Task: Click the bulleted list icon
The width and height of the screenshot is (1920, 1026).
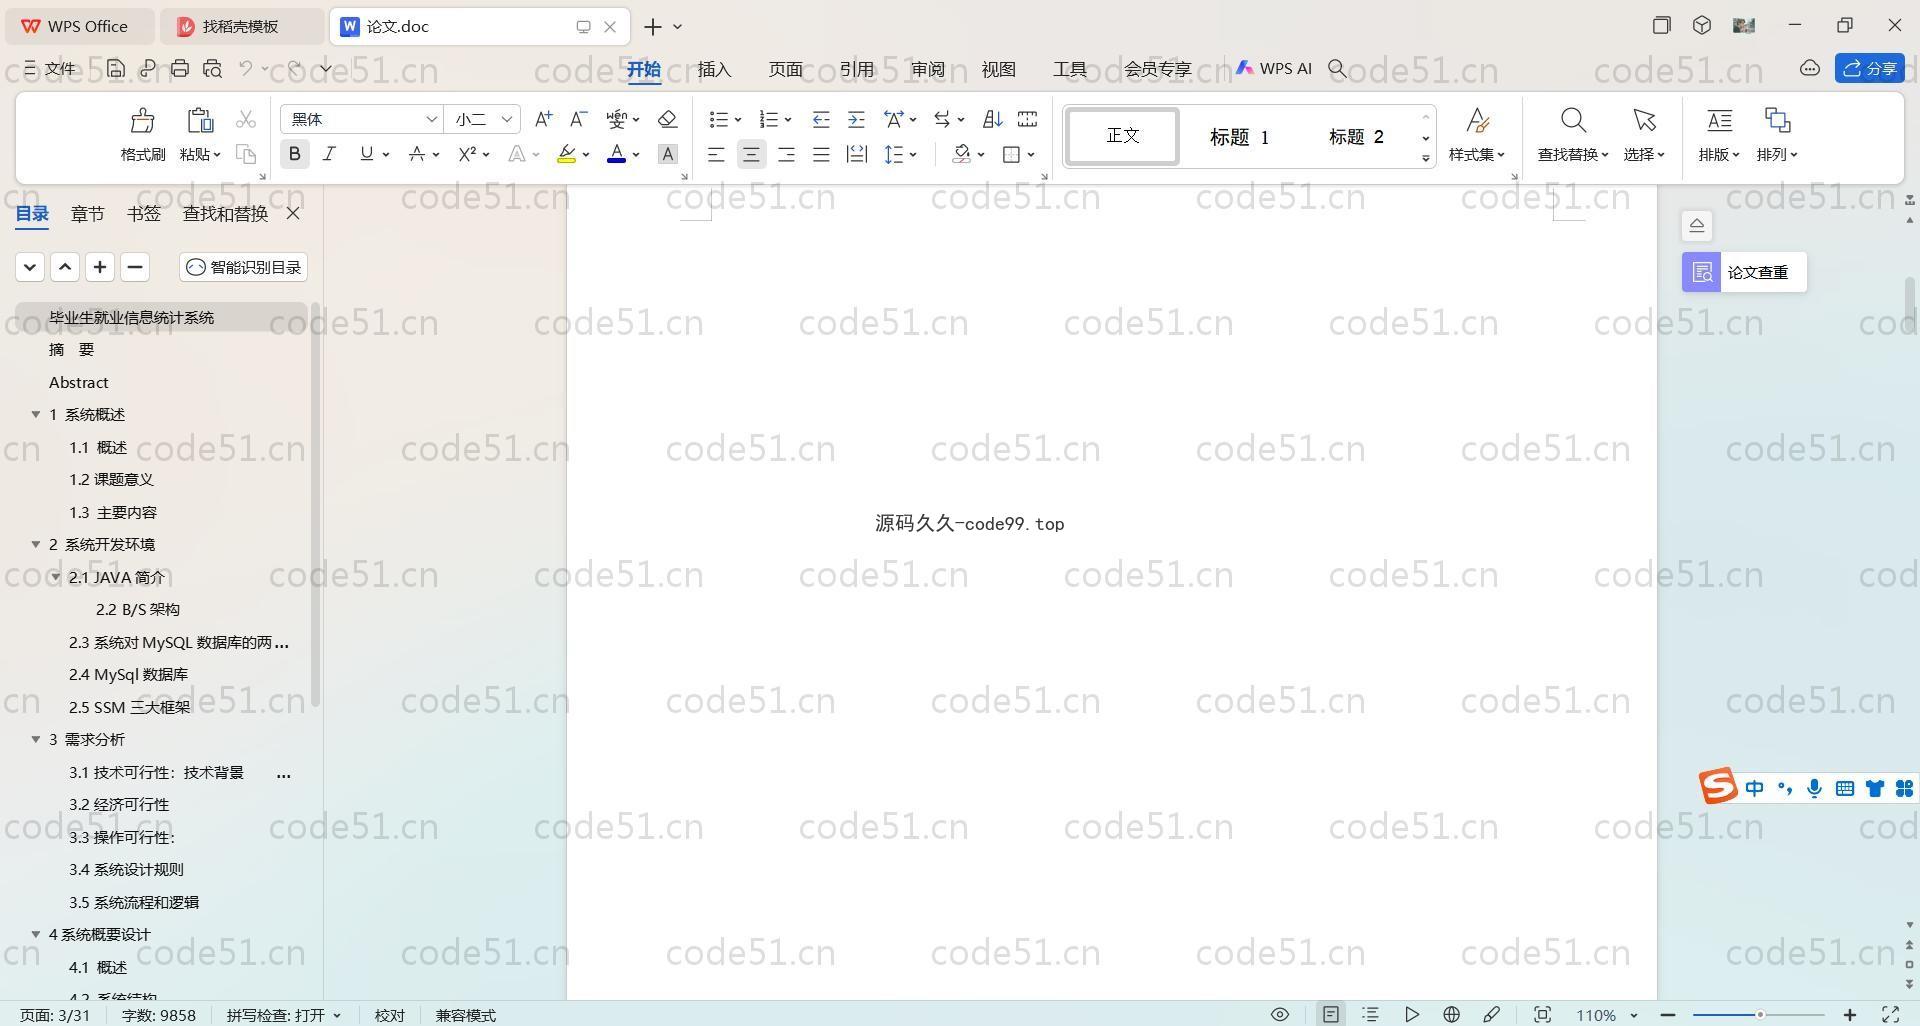Action: click(x=718, y=119)
